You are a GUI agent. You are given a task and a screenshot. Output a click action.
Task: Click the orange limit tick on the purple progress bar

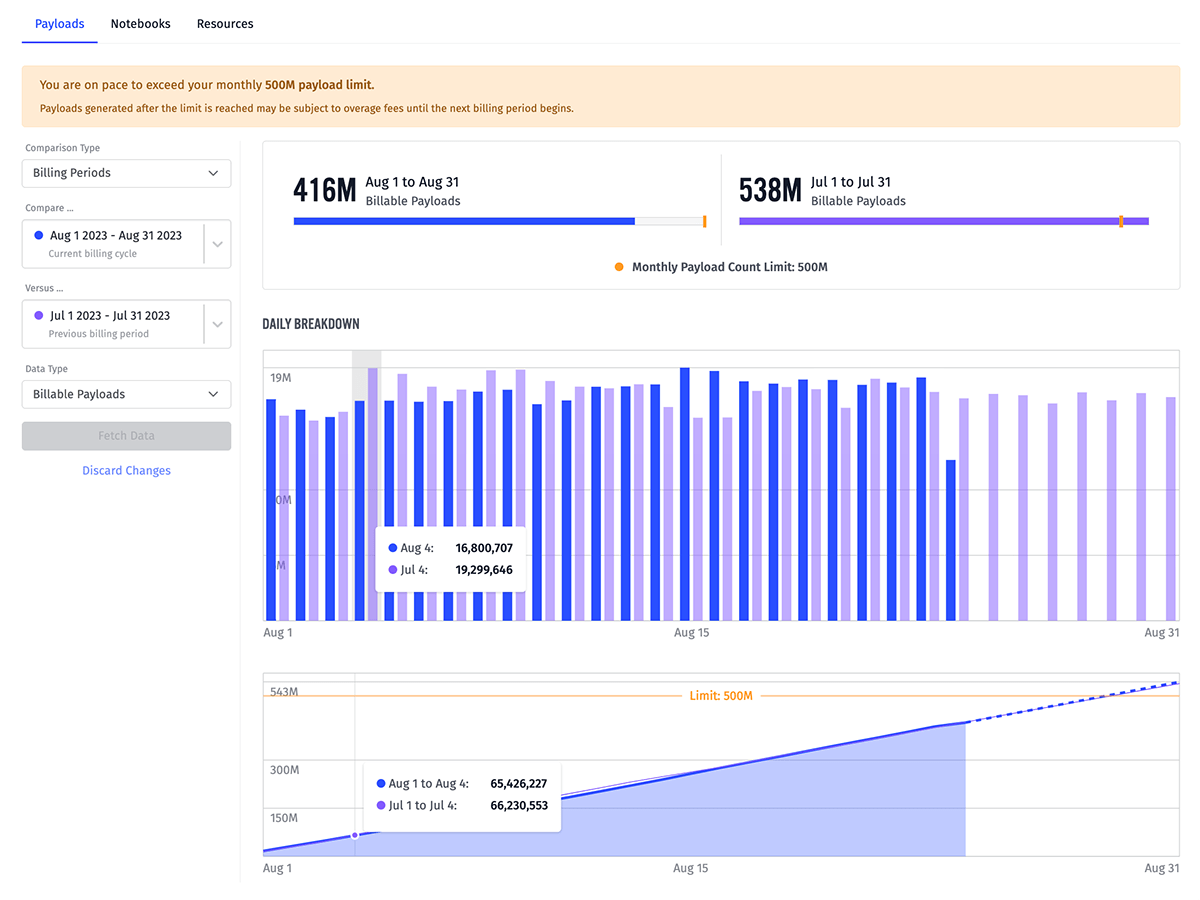(1121, 221)
